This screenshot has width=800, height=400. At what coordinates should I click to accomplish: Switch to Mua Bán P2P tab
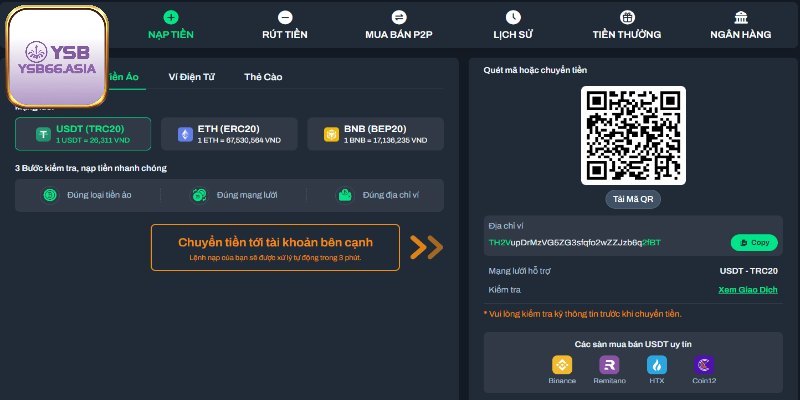coord(398,25)
